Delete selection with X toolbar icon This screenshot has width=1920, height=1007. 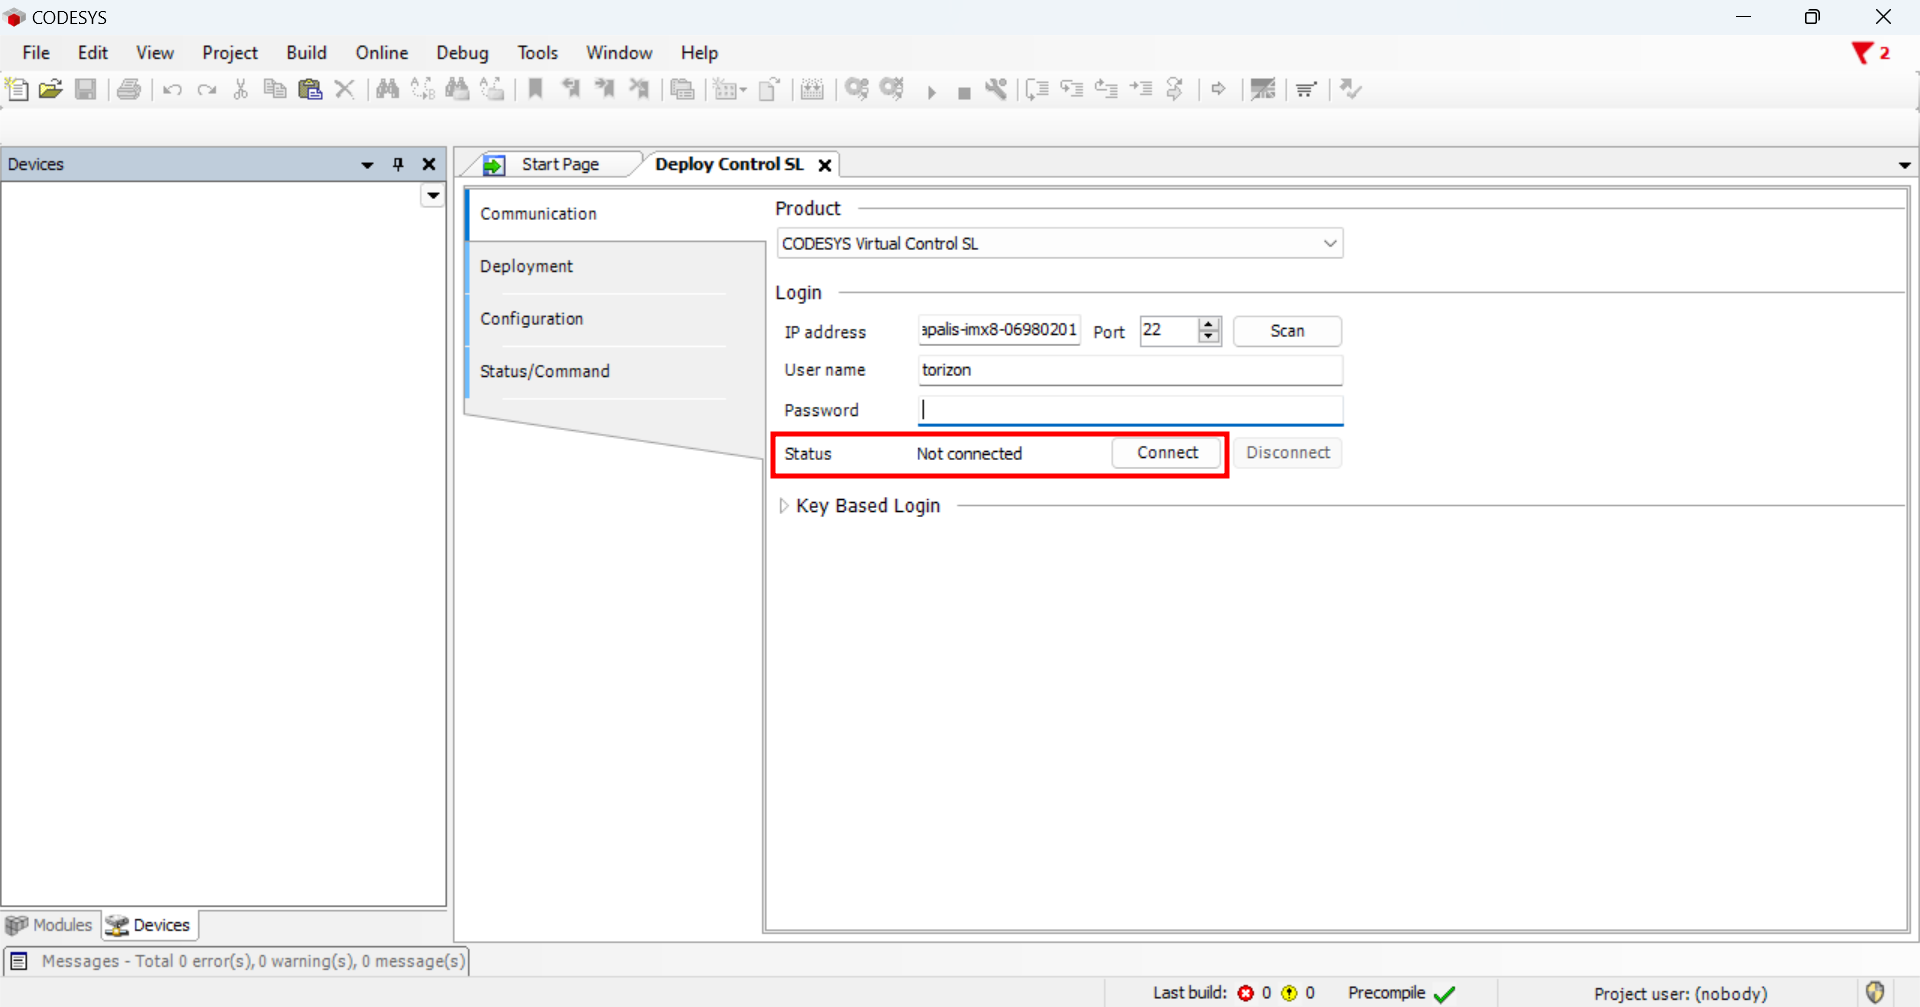tap(345, 89)
